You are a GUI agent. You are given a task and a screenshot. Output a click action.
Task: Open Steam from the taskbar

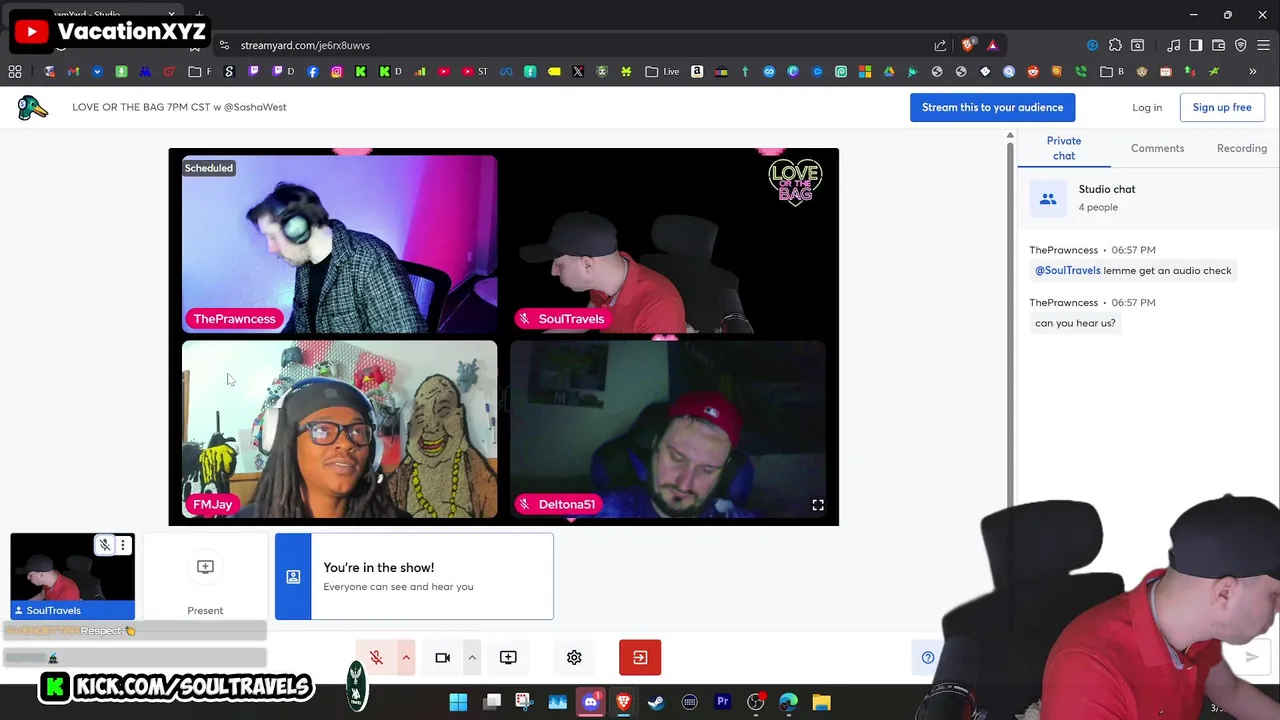click(656, 702)
